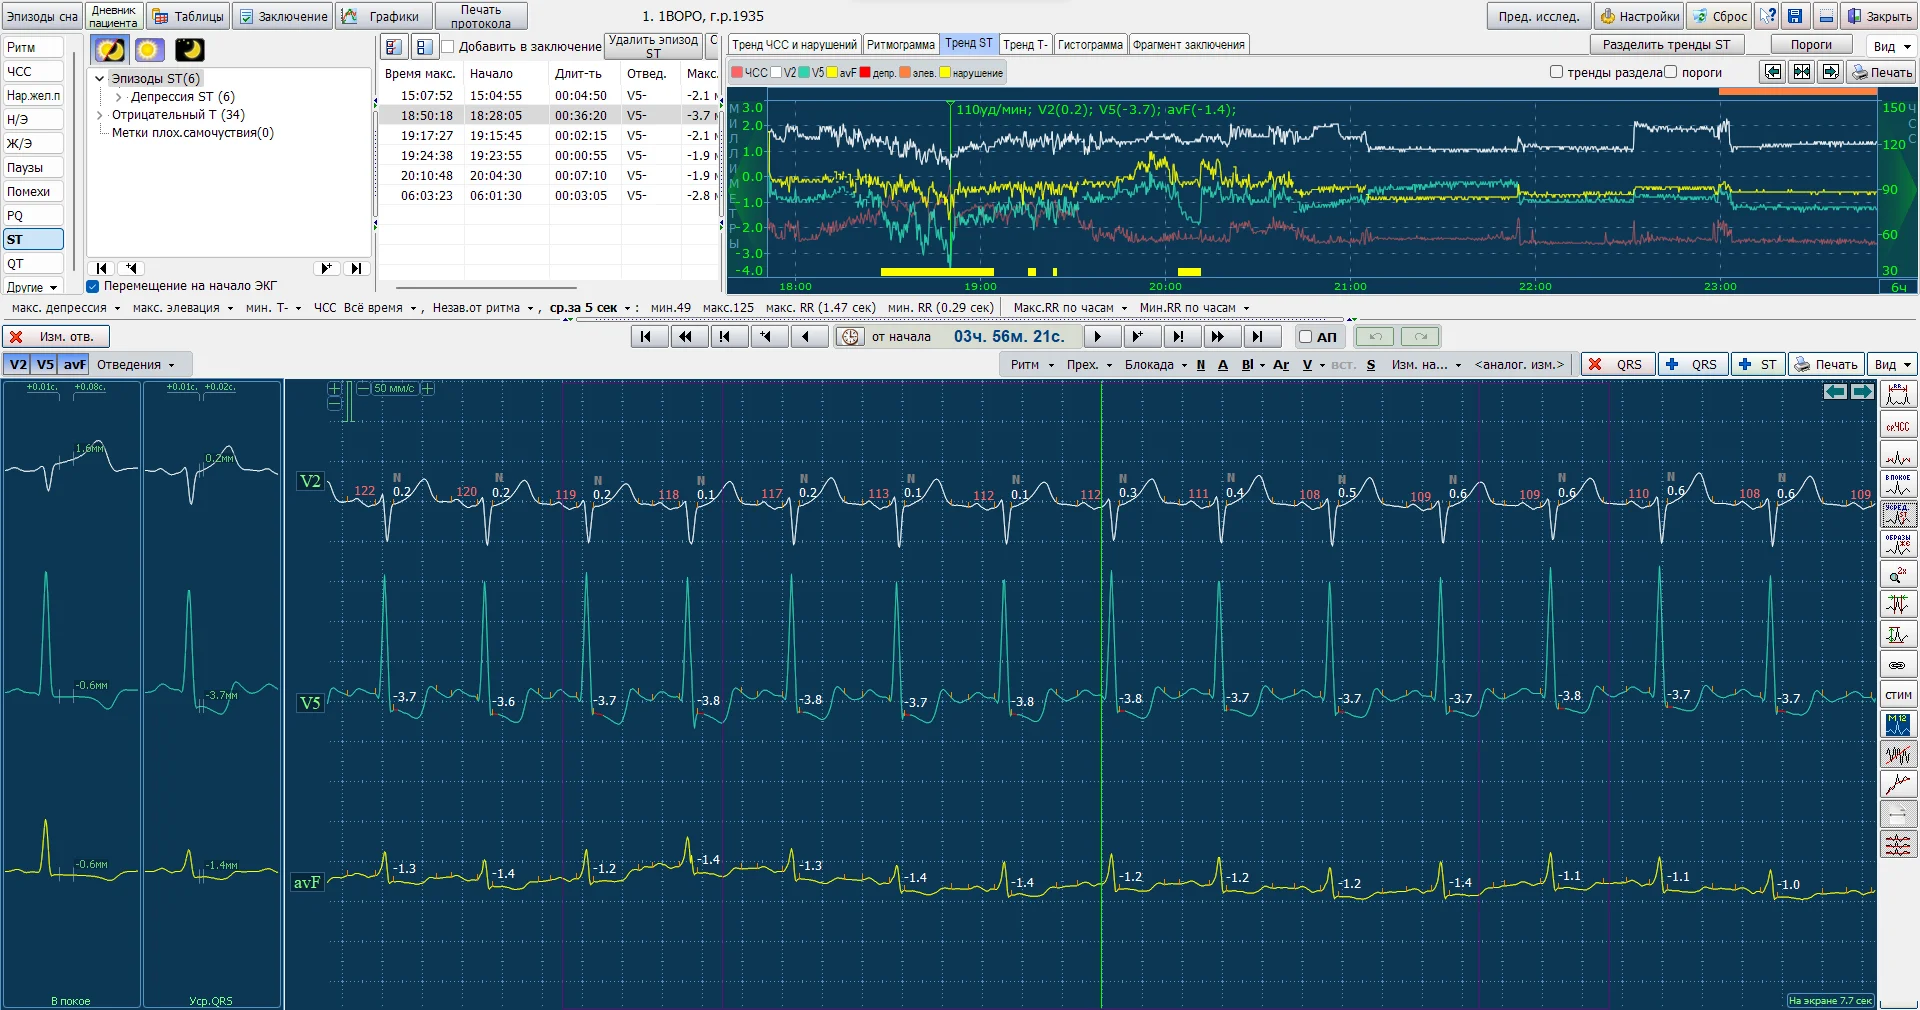The image size is (1920, 1010).
Task: Enable 'Добавить в заключение' checkbox
Action: 448,46
